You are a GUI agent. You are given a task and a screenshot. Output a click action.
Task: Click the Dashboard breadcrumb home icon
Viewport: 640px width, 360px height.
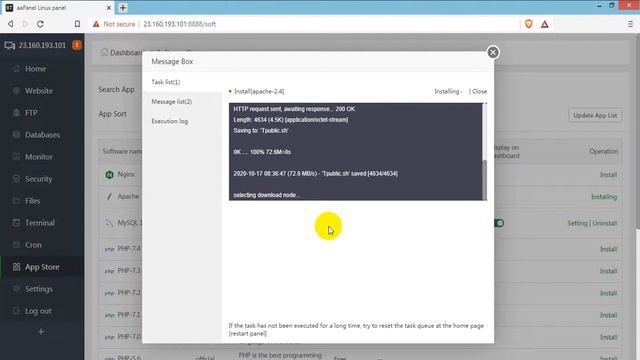pos(104,52)
